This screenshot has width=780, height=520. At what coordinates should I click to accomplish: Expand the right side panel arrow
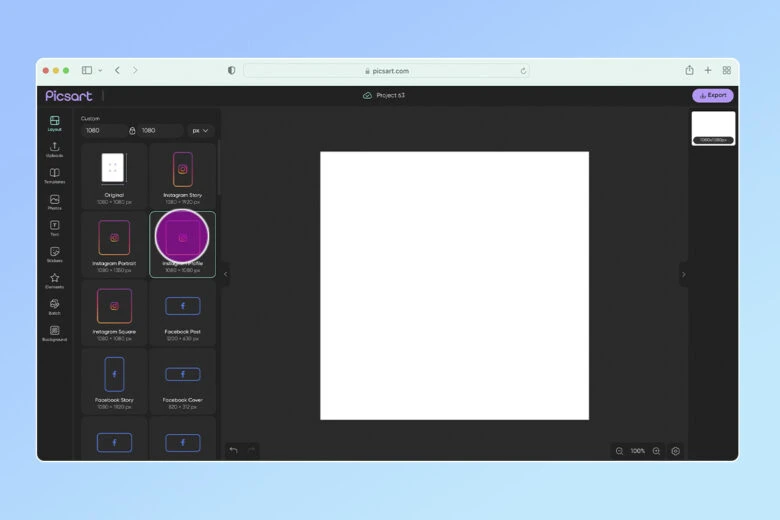coord(683,274)
